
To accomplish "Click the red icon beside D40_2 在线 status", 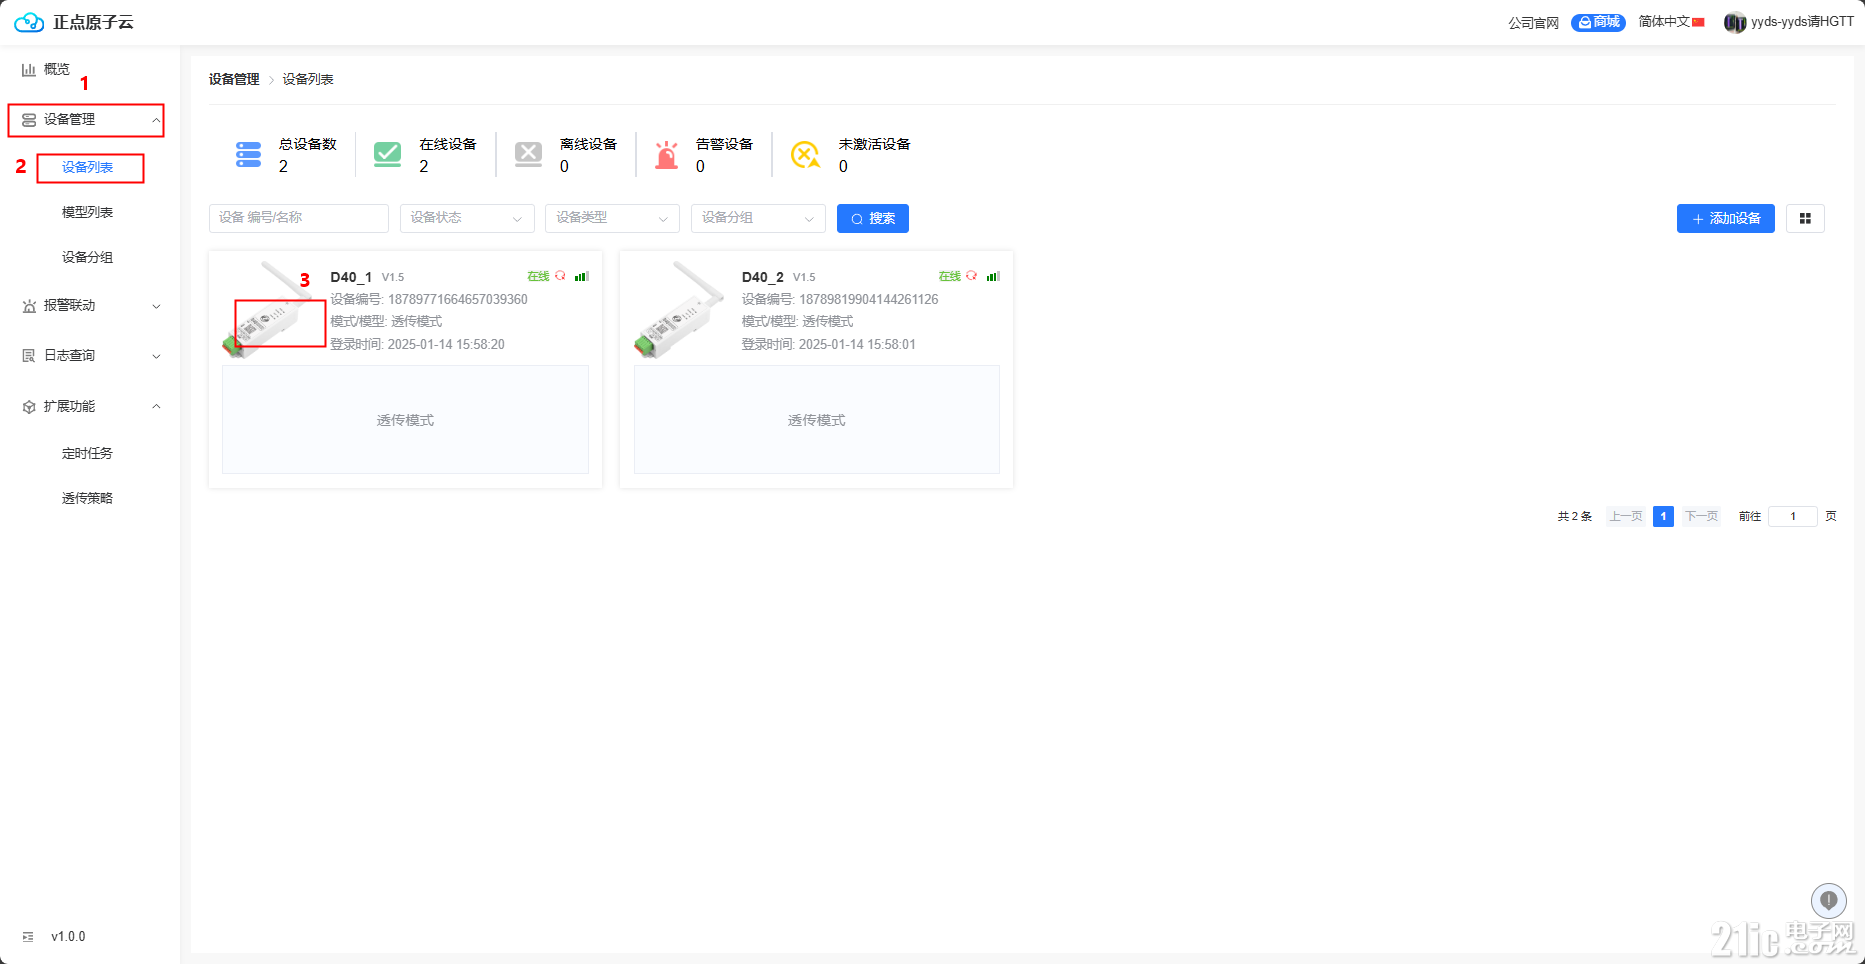I will coord(971,276).
